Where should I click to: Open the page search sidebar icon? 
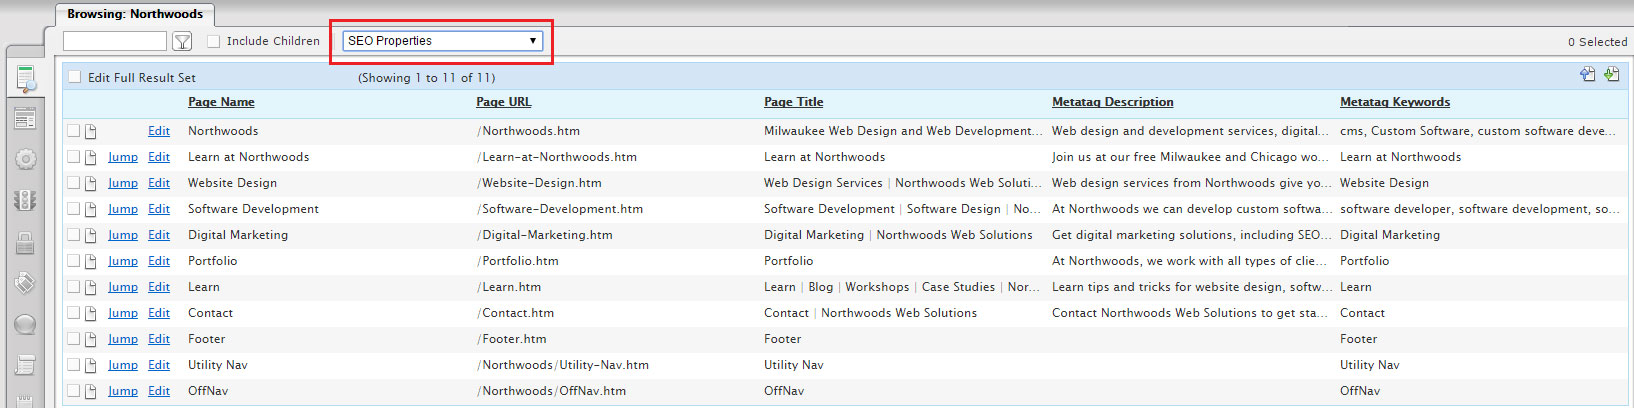point(25,78)
